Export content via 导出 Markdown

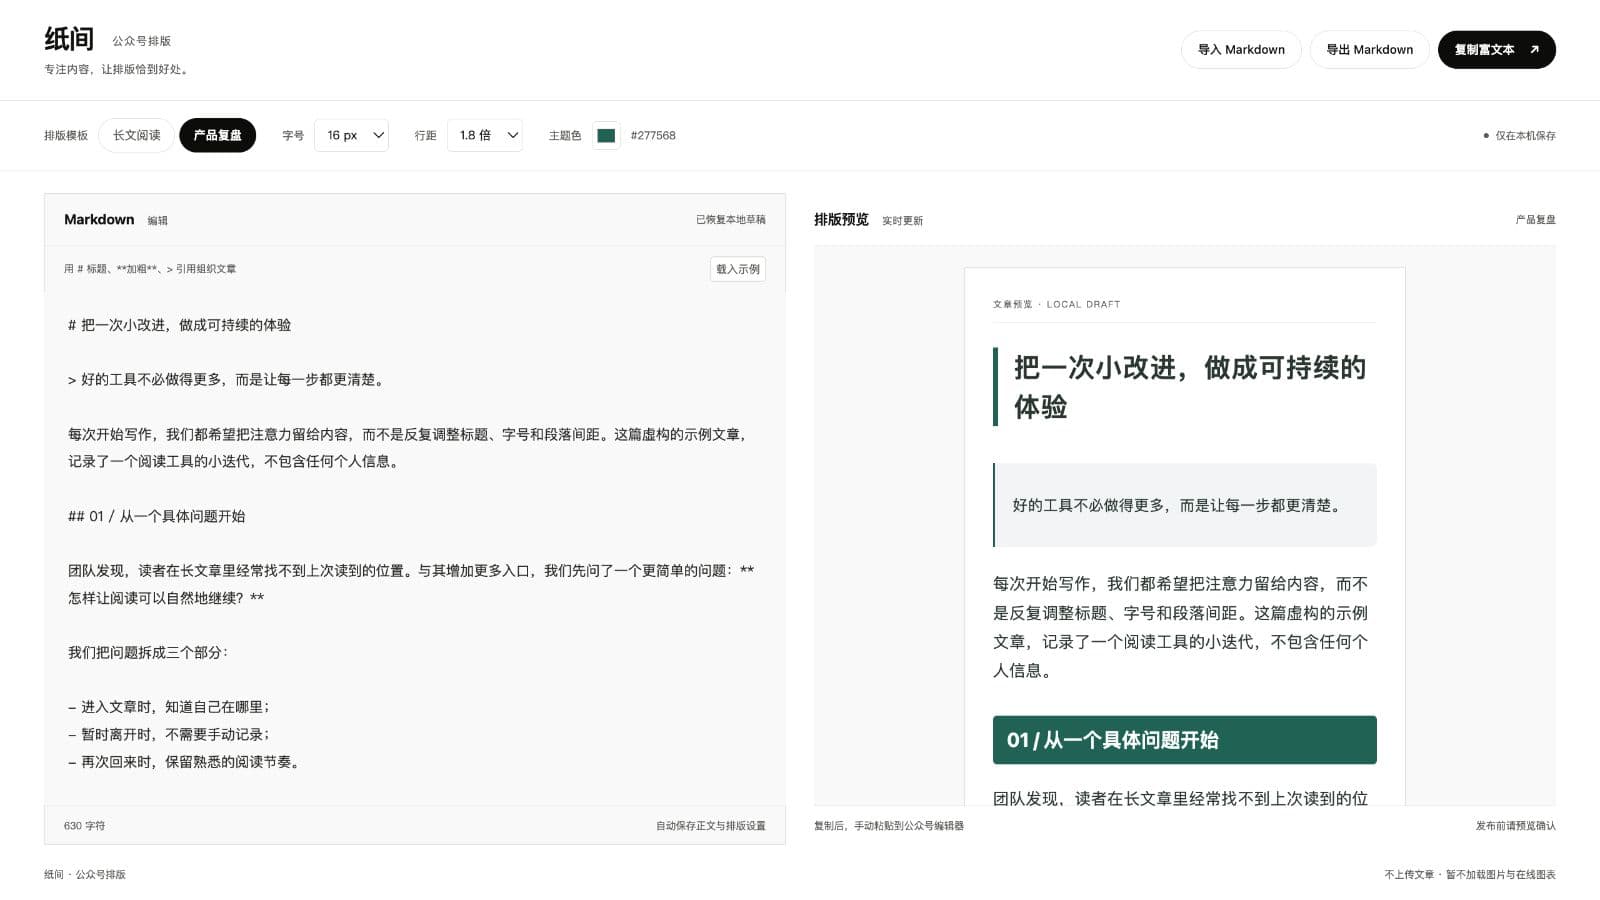(1369, 49)
